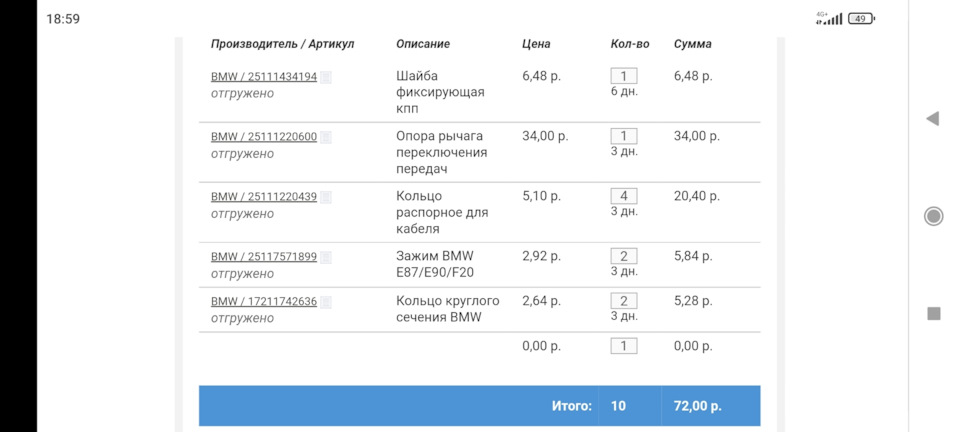The width and height of the screenshot is (960, 432).
Task: Click note icon beside BMW / 25111220439
Action: [x=326, y=197]
